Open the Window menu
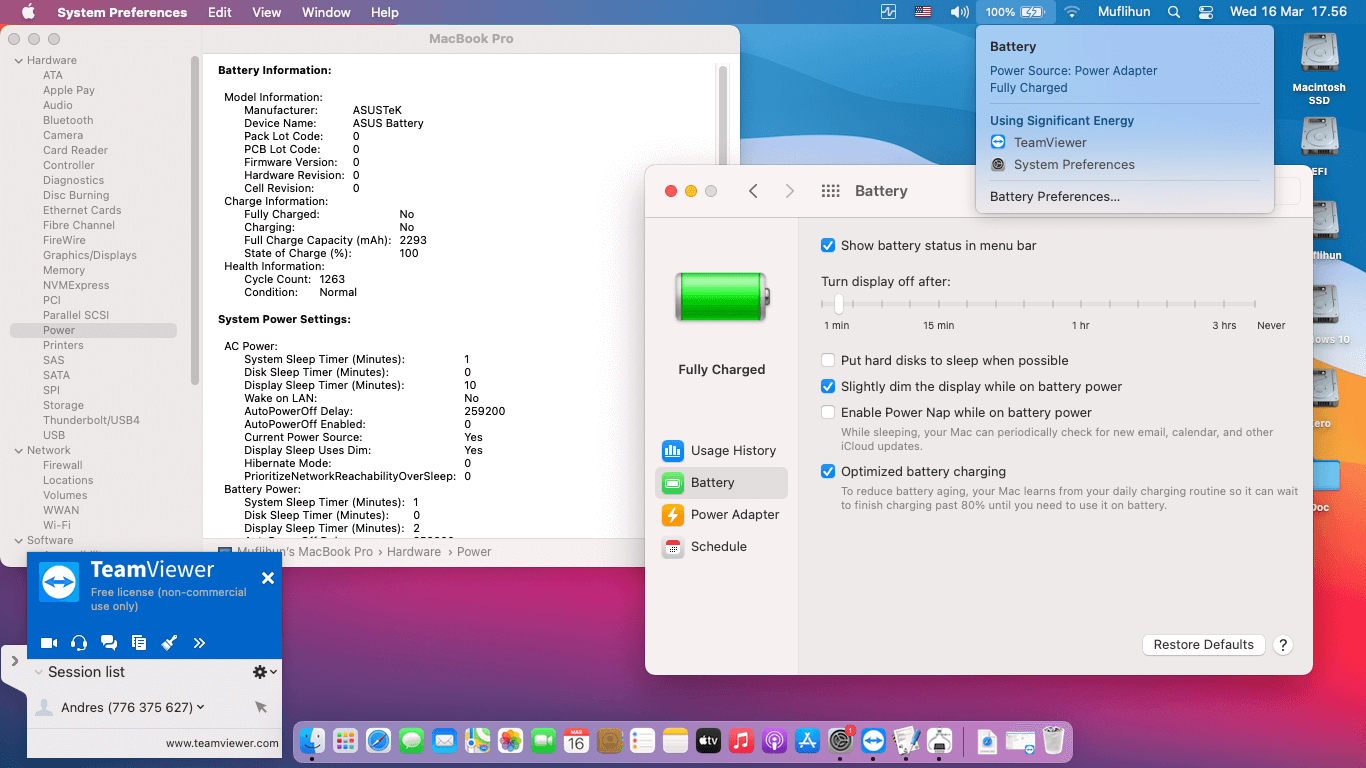 click(326, 12)
